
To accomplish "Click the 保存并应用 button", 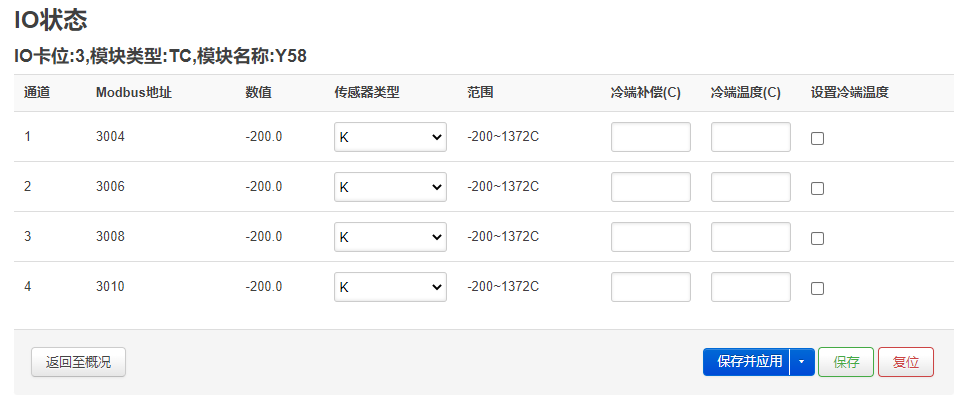I will [746, 362].
